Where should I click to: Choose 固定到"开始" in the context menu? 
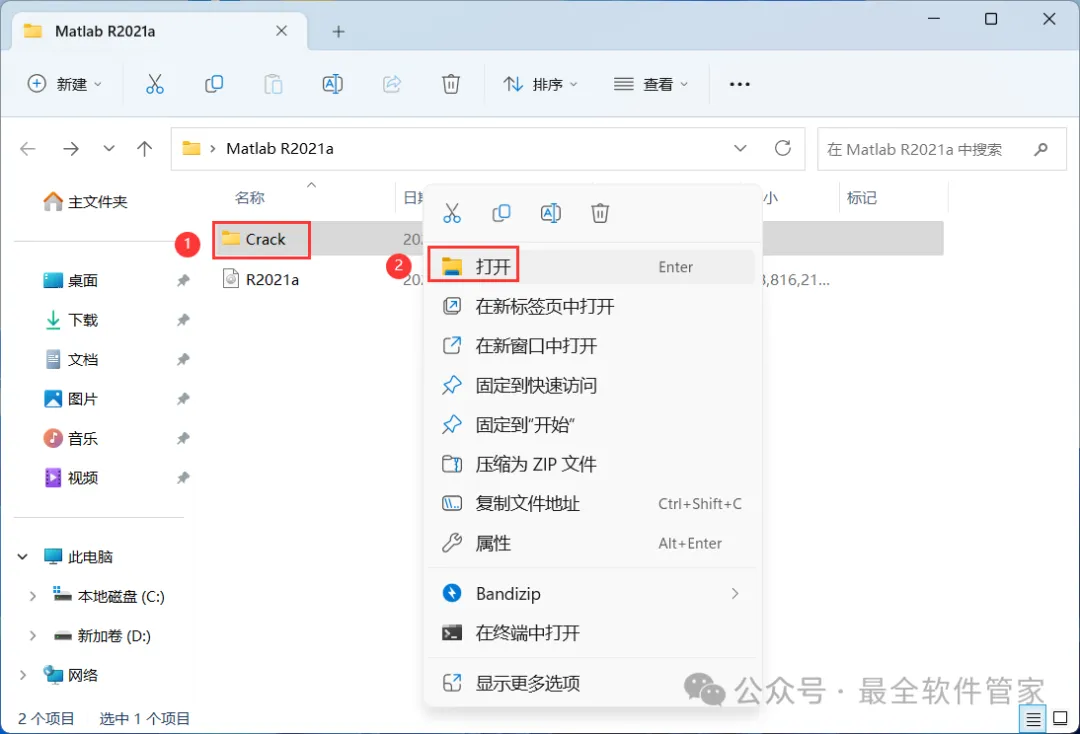591,425
